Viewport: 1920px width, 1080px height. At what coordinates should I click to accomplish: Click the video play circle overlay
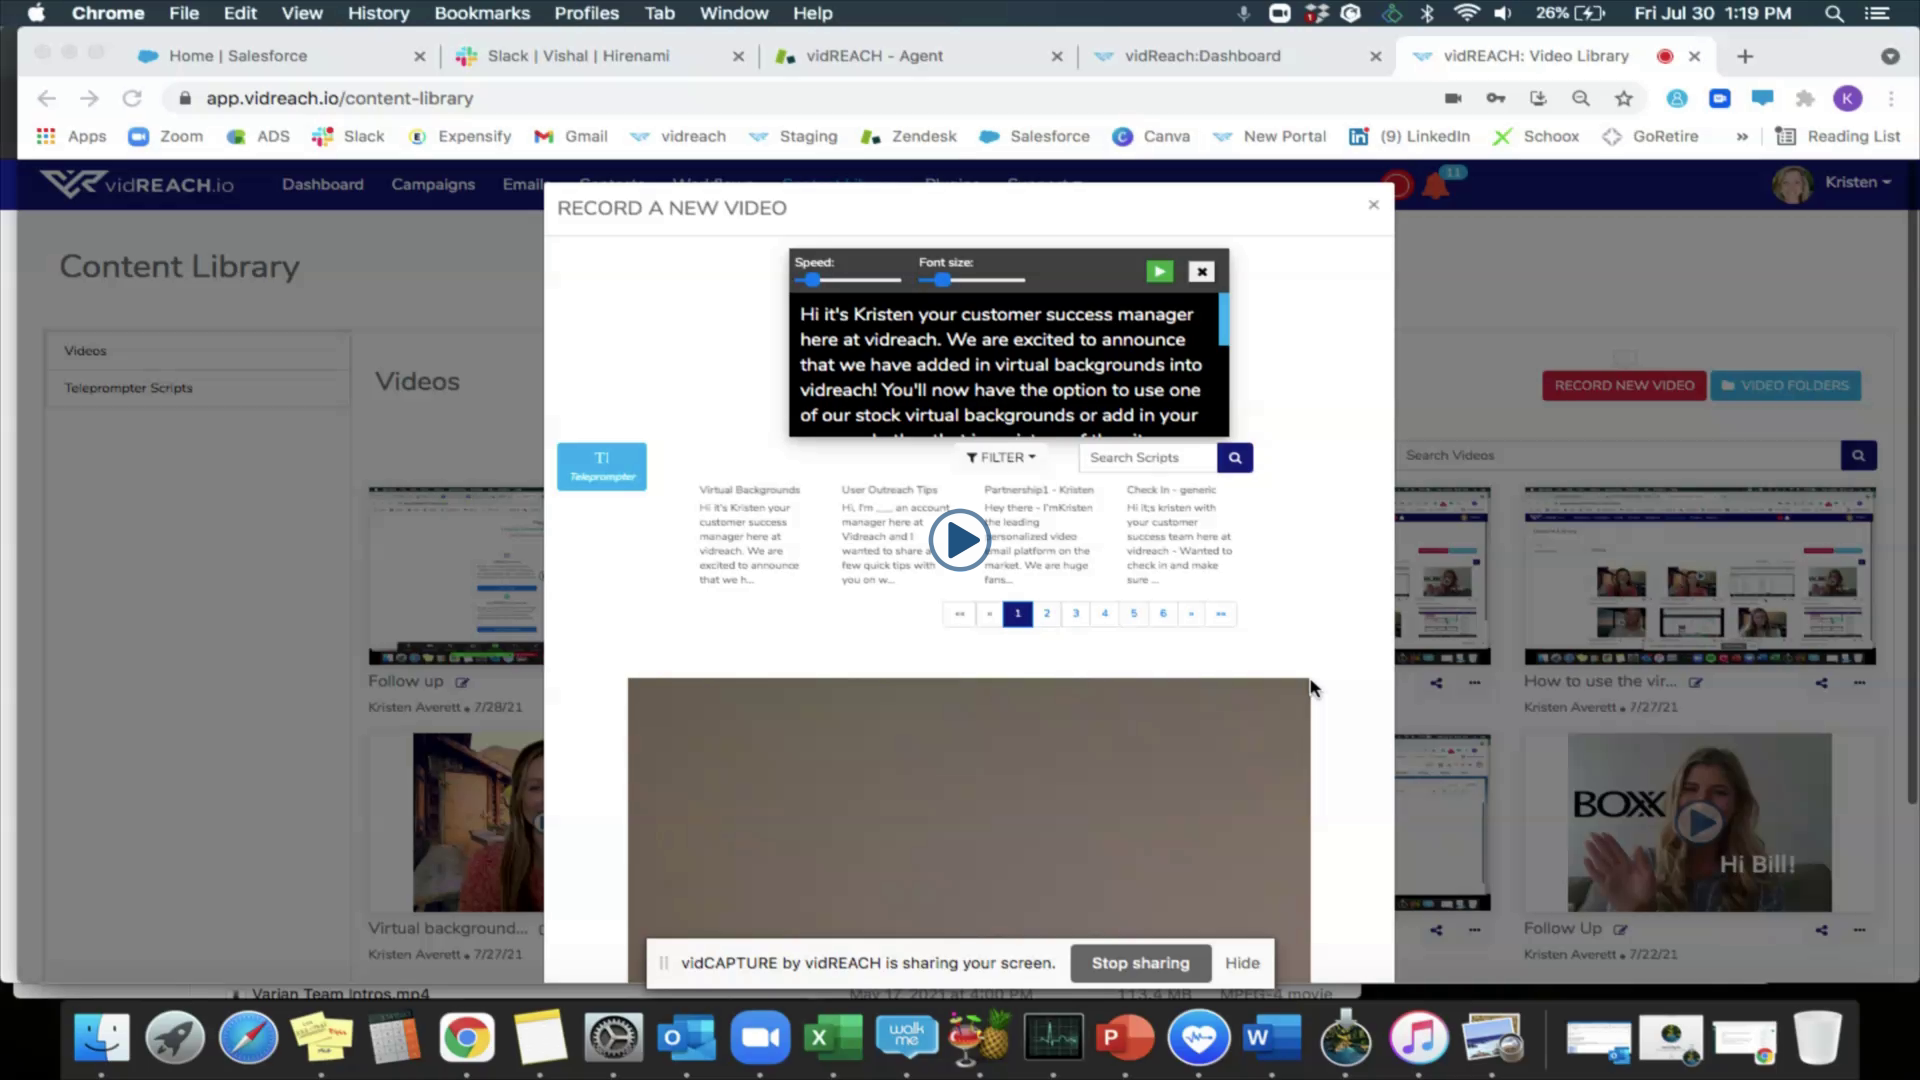pos(959,540)
